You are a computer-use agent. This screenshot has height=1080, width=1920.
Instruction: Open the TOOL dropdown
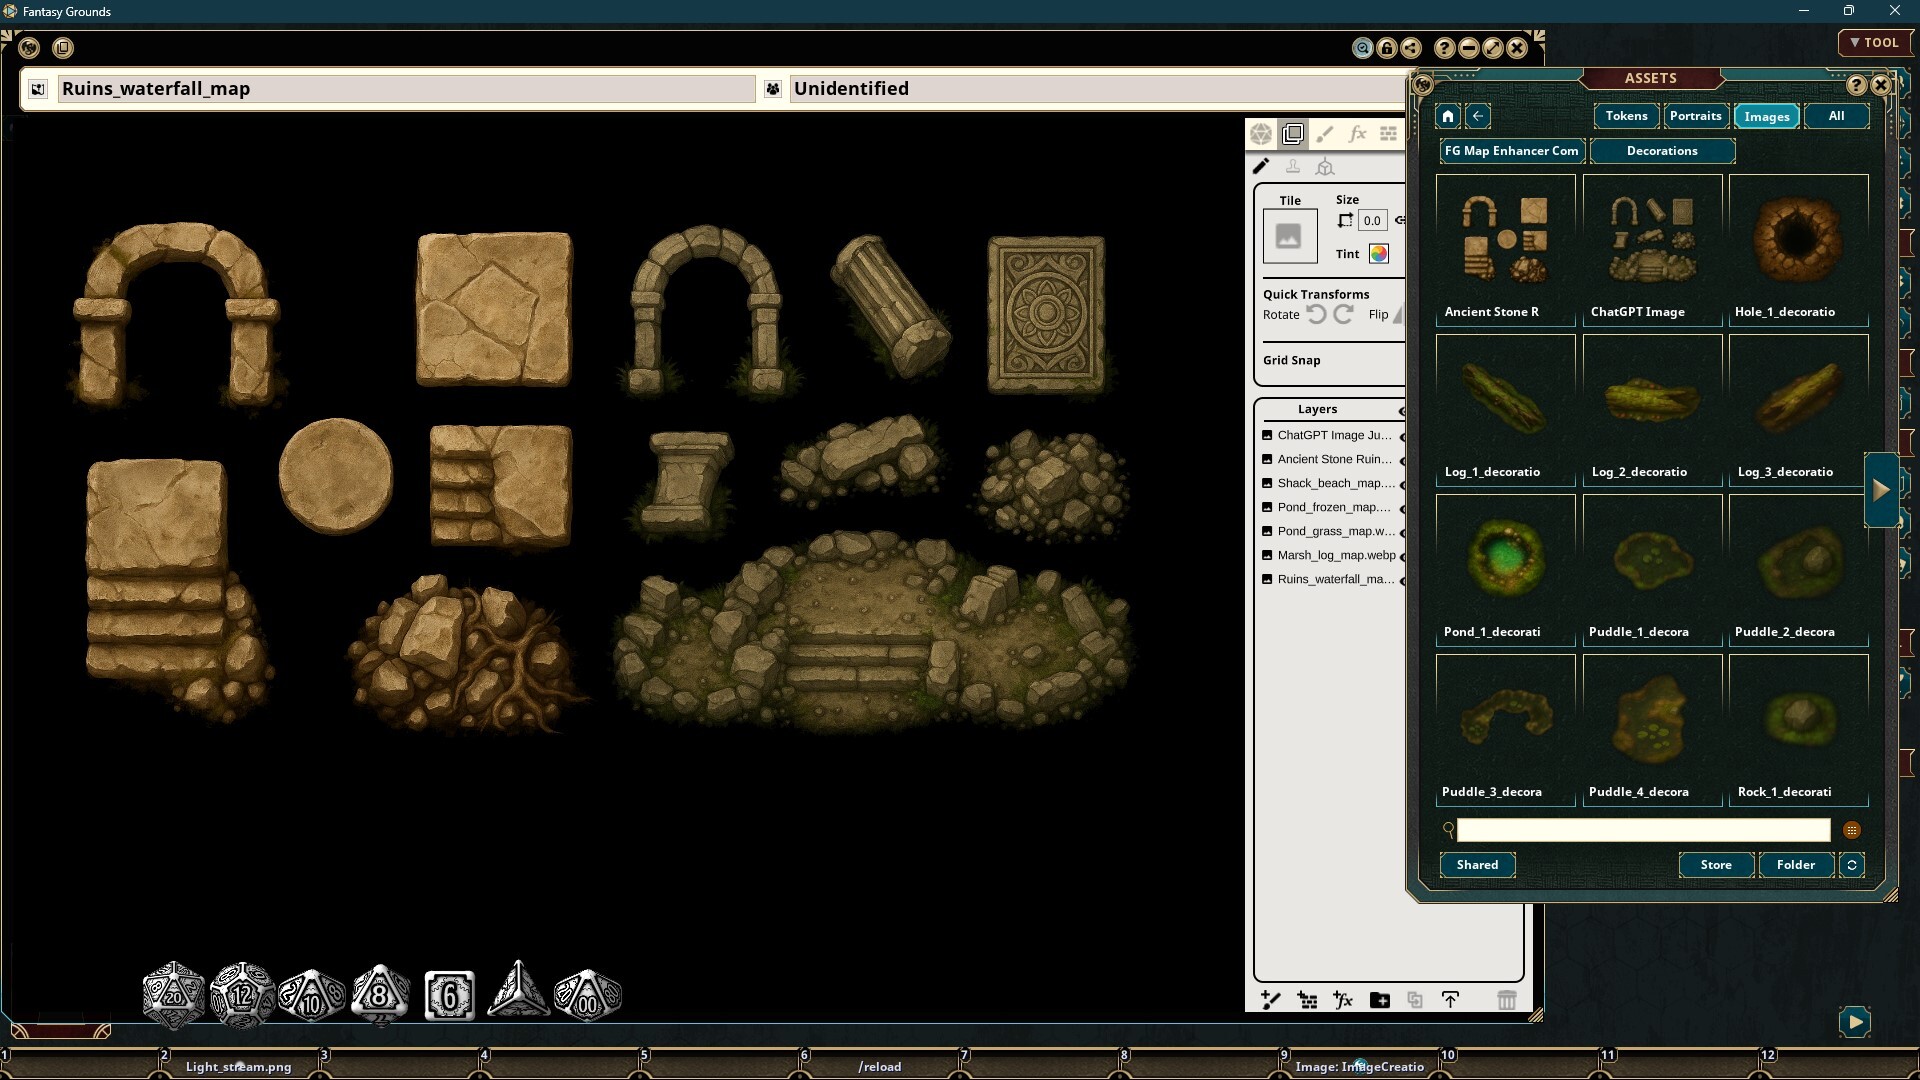click(1875, 43)
